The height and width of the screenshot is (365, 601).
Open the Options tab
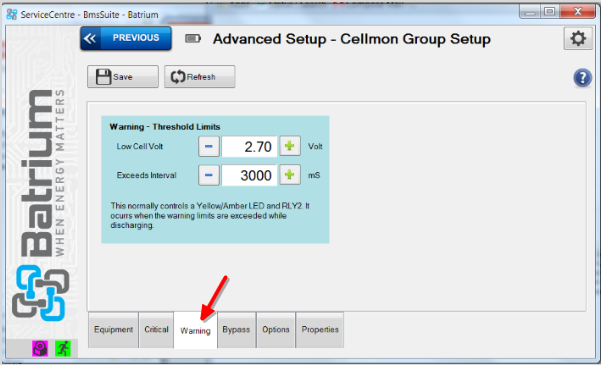[276, 330]
